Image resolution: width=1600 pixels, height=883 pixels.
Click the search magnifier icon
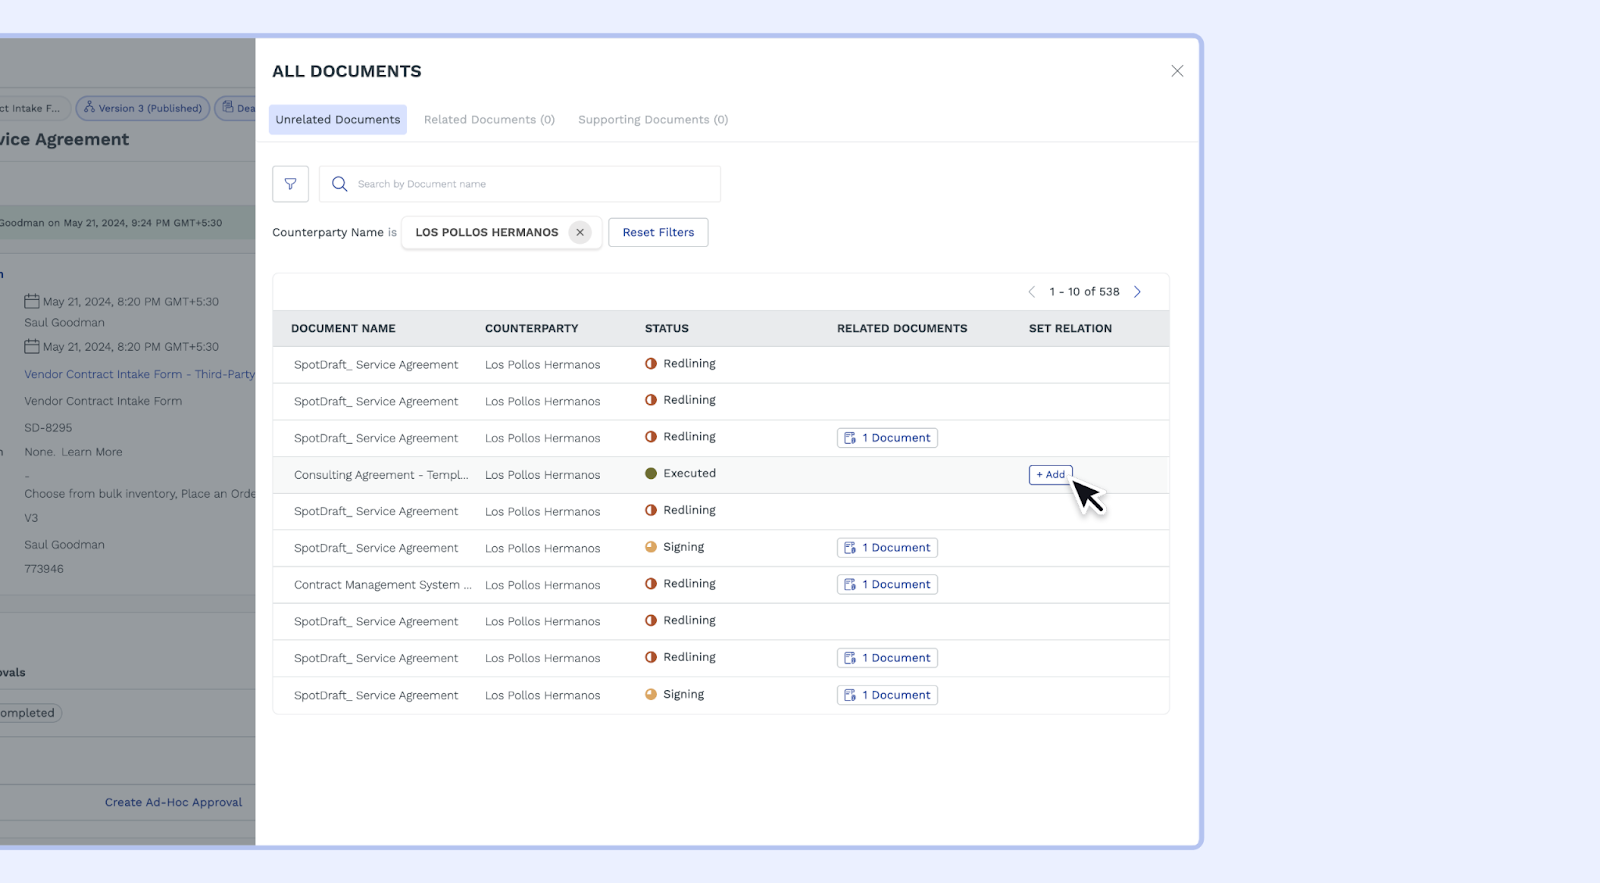[x=340, y=184]
